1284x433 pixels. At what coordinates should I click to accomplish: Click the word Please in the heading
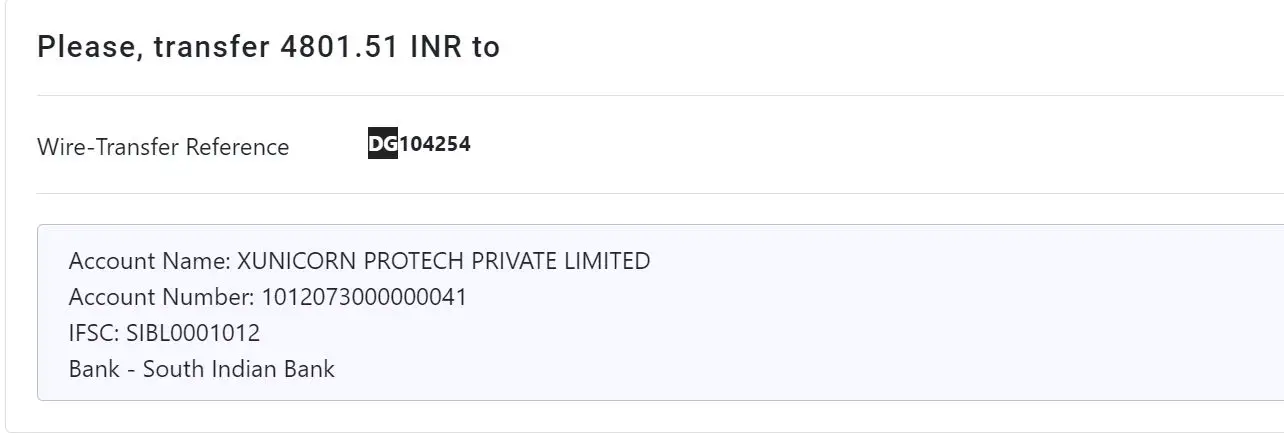click(87, 47)
